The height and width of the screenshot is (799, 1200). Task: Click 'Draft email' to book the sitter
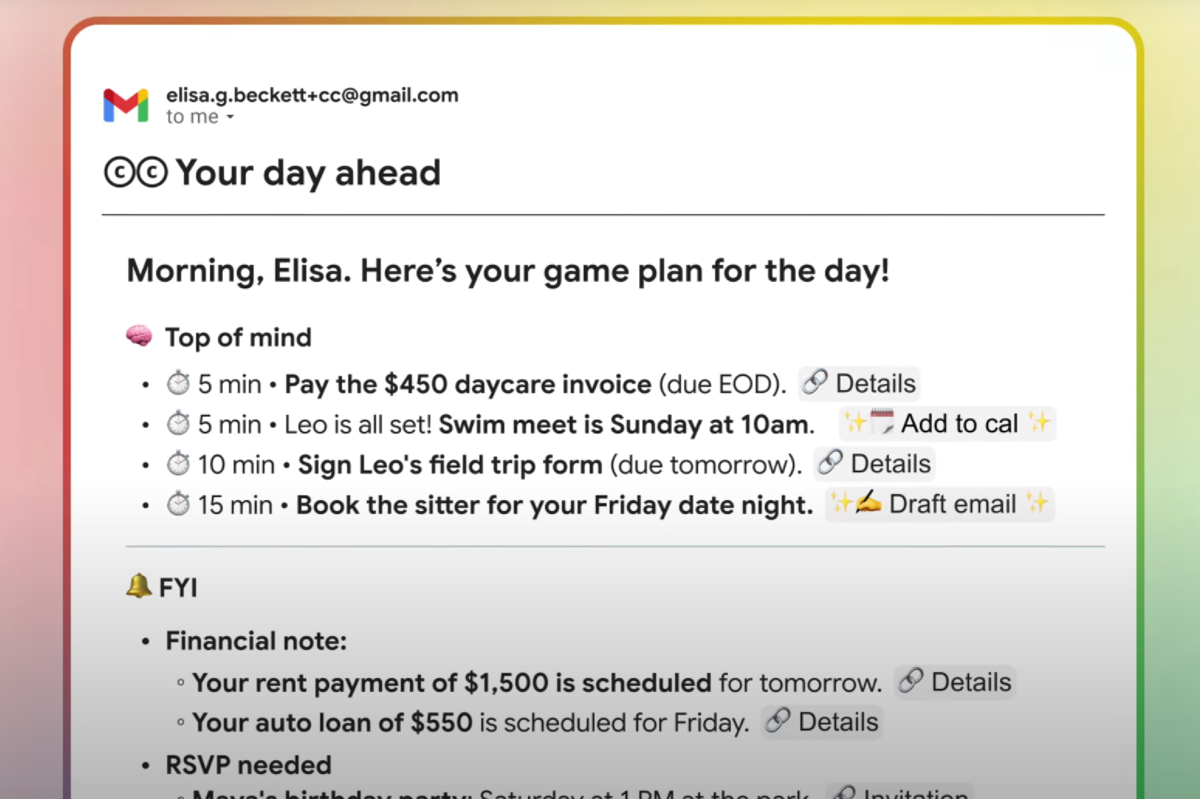click(939, 505)
